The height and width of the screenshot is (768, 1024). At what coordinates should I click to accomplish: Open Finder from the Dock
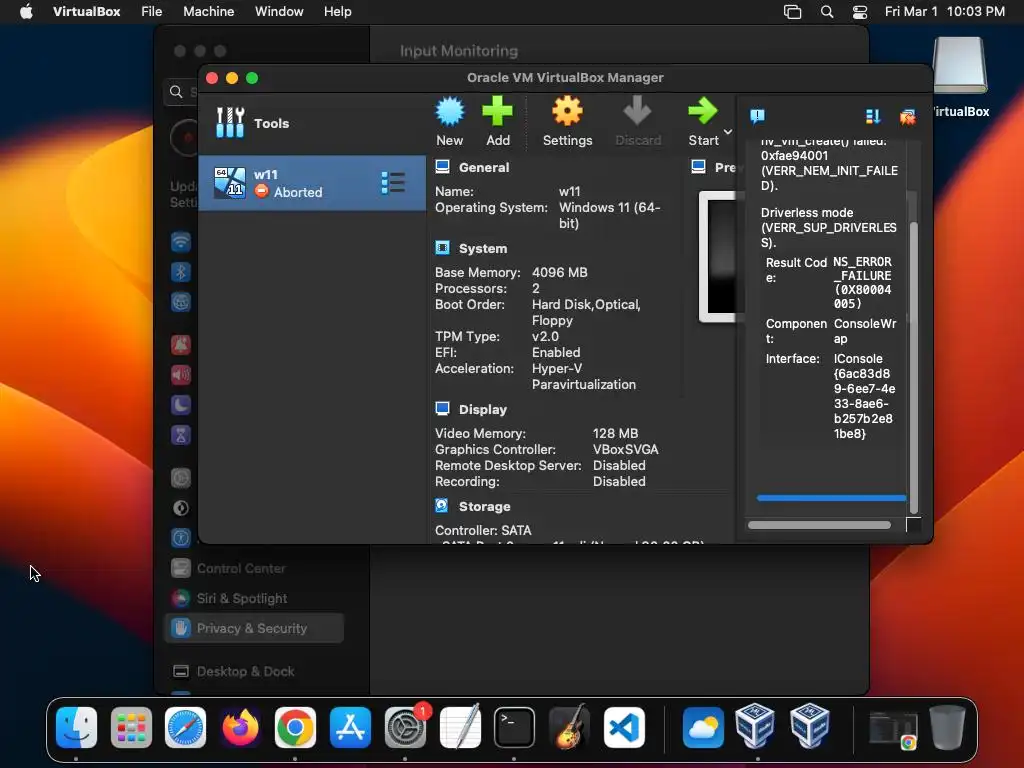pos(76,727)
